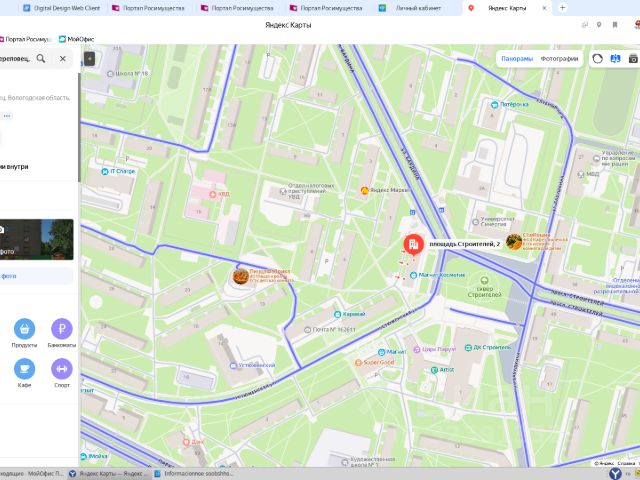Click the round traffic layer icon
The height and width of the screenshot is (480, 640).
(597, 59)
